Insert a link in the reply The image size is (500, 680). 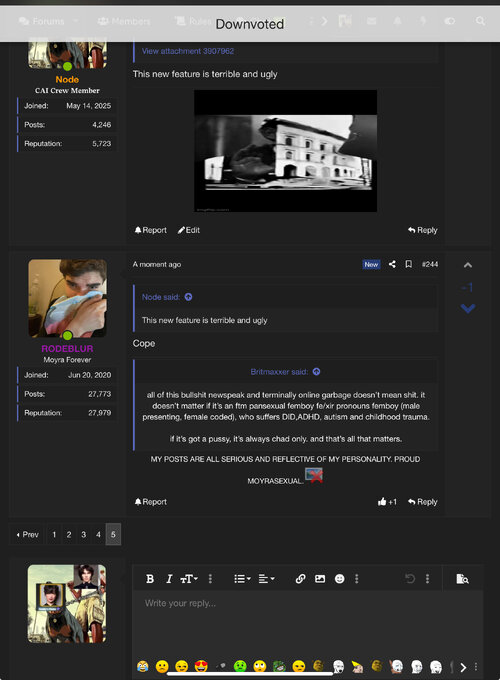click(300, 579)
